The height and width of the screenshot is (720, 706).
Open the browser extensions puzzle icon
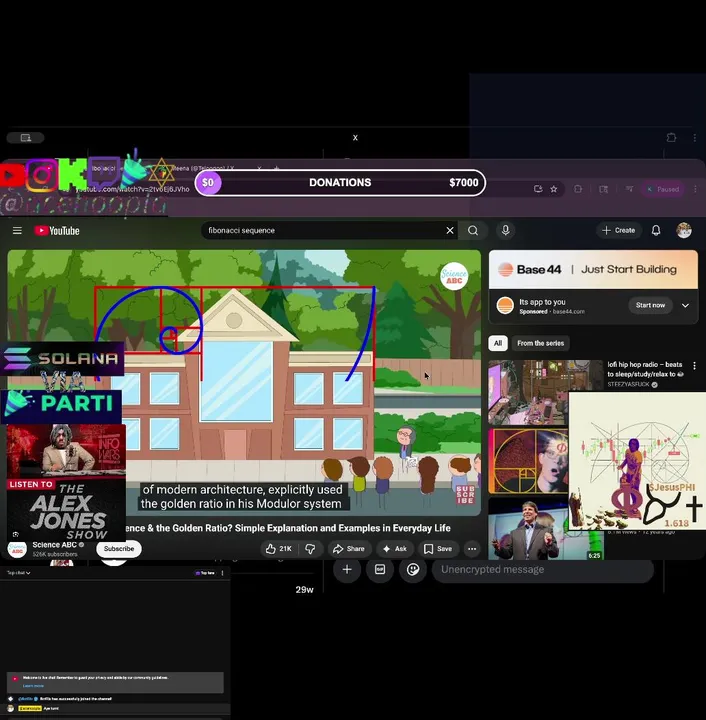pos(578,189)
